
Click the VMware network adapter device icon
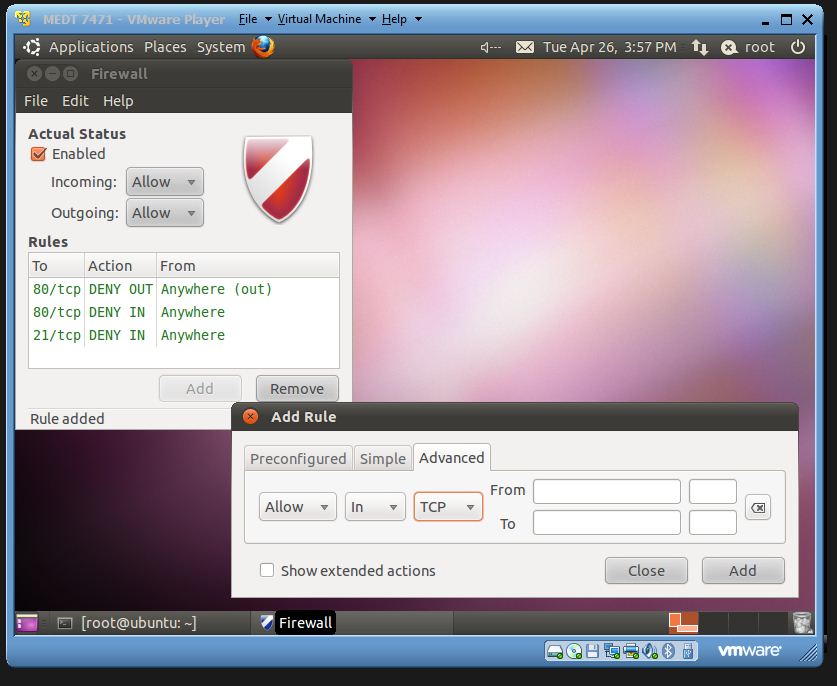click(x=612, y=651)
